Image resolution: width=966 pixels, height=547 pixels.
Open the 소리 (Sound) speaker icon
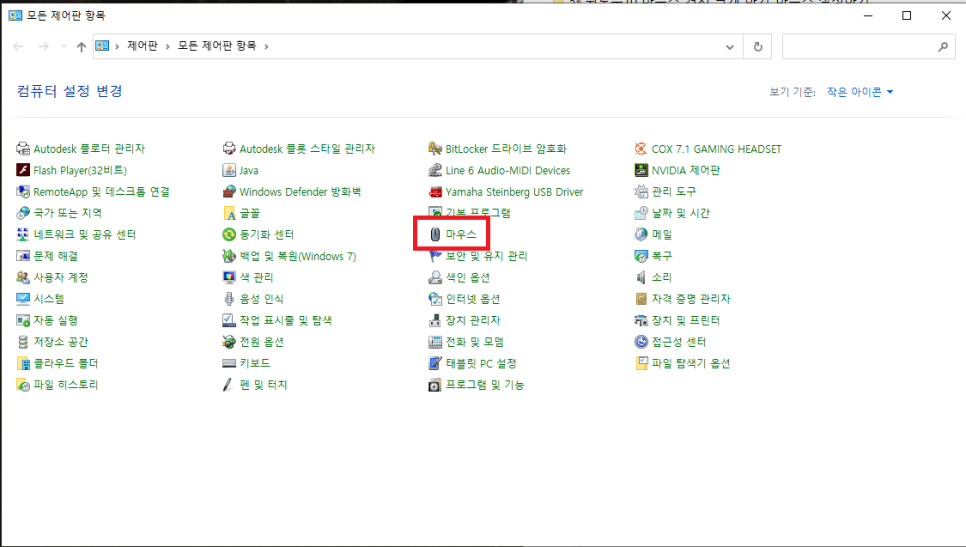641,277
